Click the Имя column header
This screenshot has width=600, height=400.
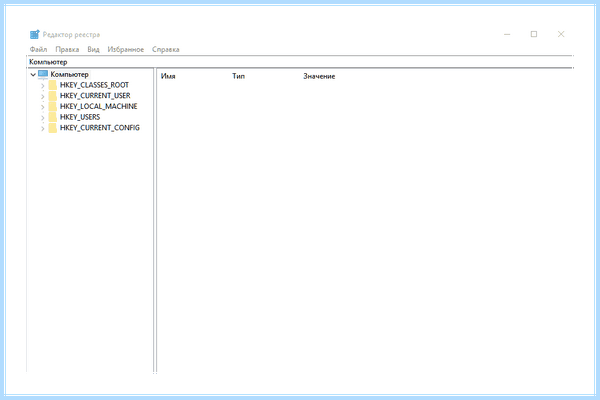(x=168, y=76)
